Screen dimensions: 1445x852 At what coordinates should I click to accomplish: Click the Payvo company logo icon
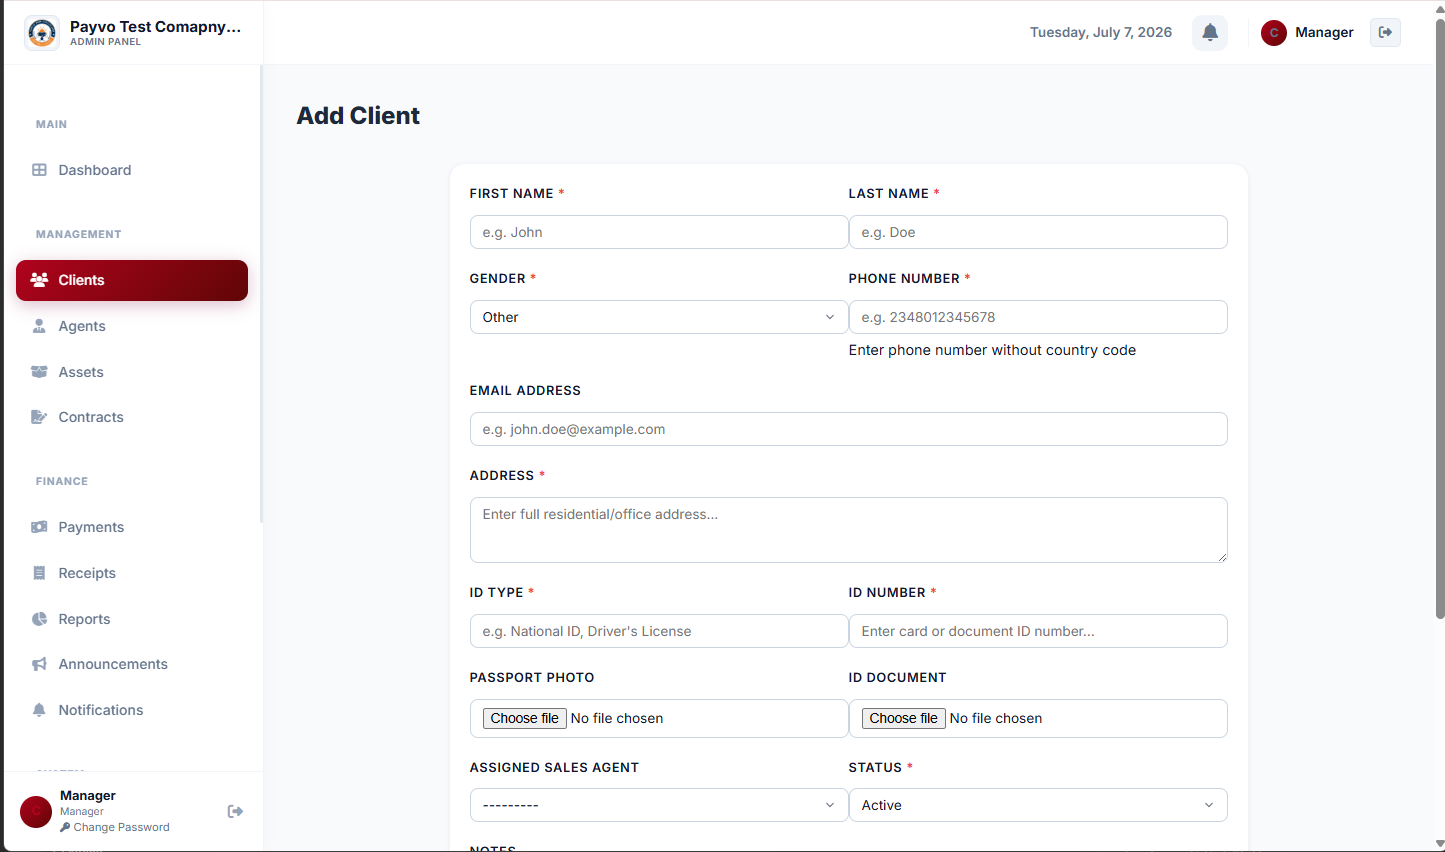pyautogui.click(x=42, y=33)
